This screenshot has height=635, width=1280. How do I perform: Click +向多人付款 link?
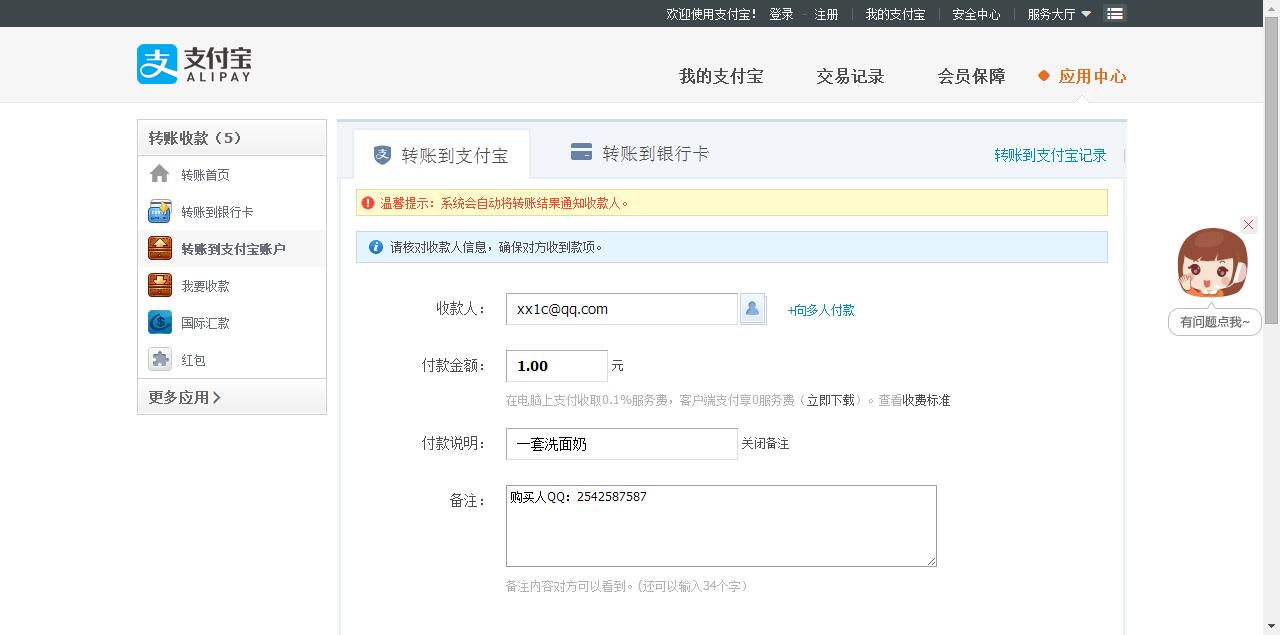point(821,310)
